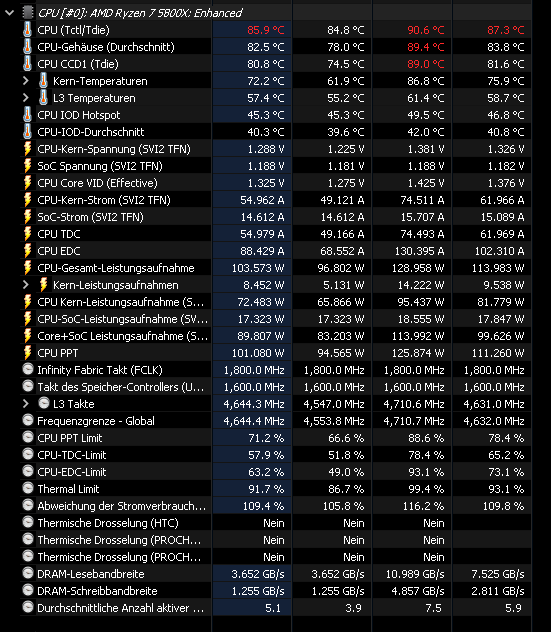Click the 1.181 V SoC Spannung minimum value

[x=346, y=166]
